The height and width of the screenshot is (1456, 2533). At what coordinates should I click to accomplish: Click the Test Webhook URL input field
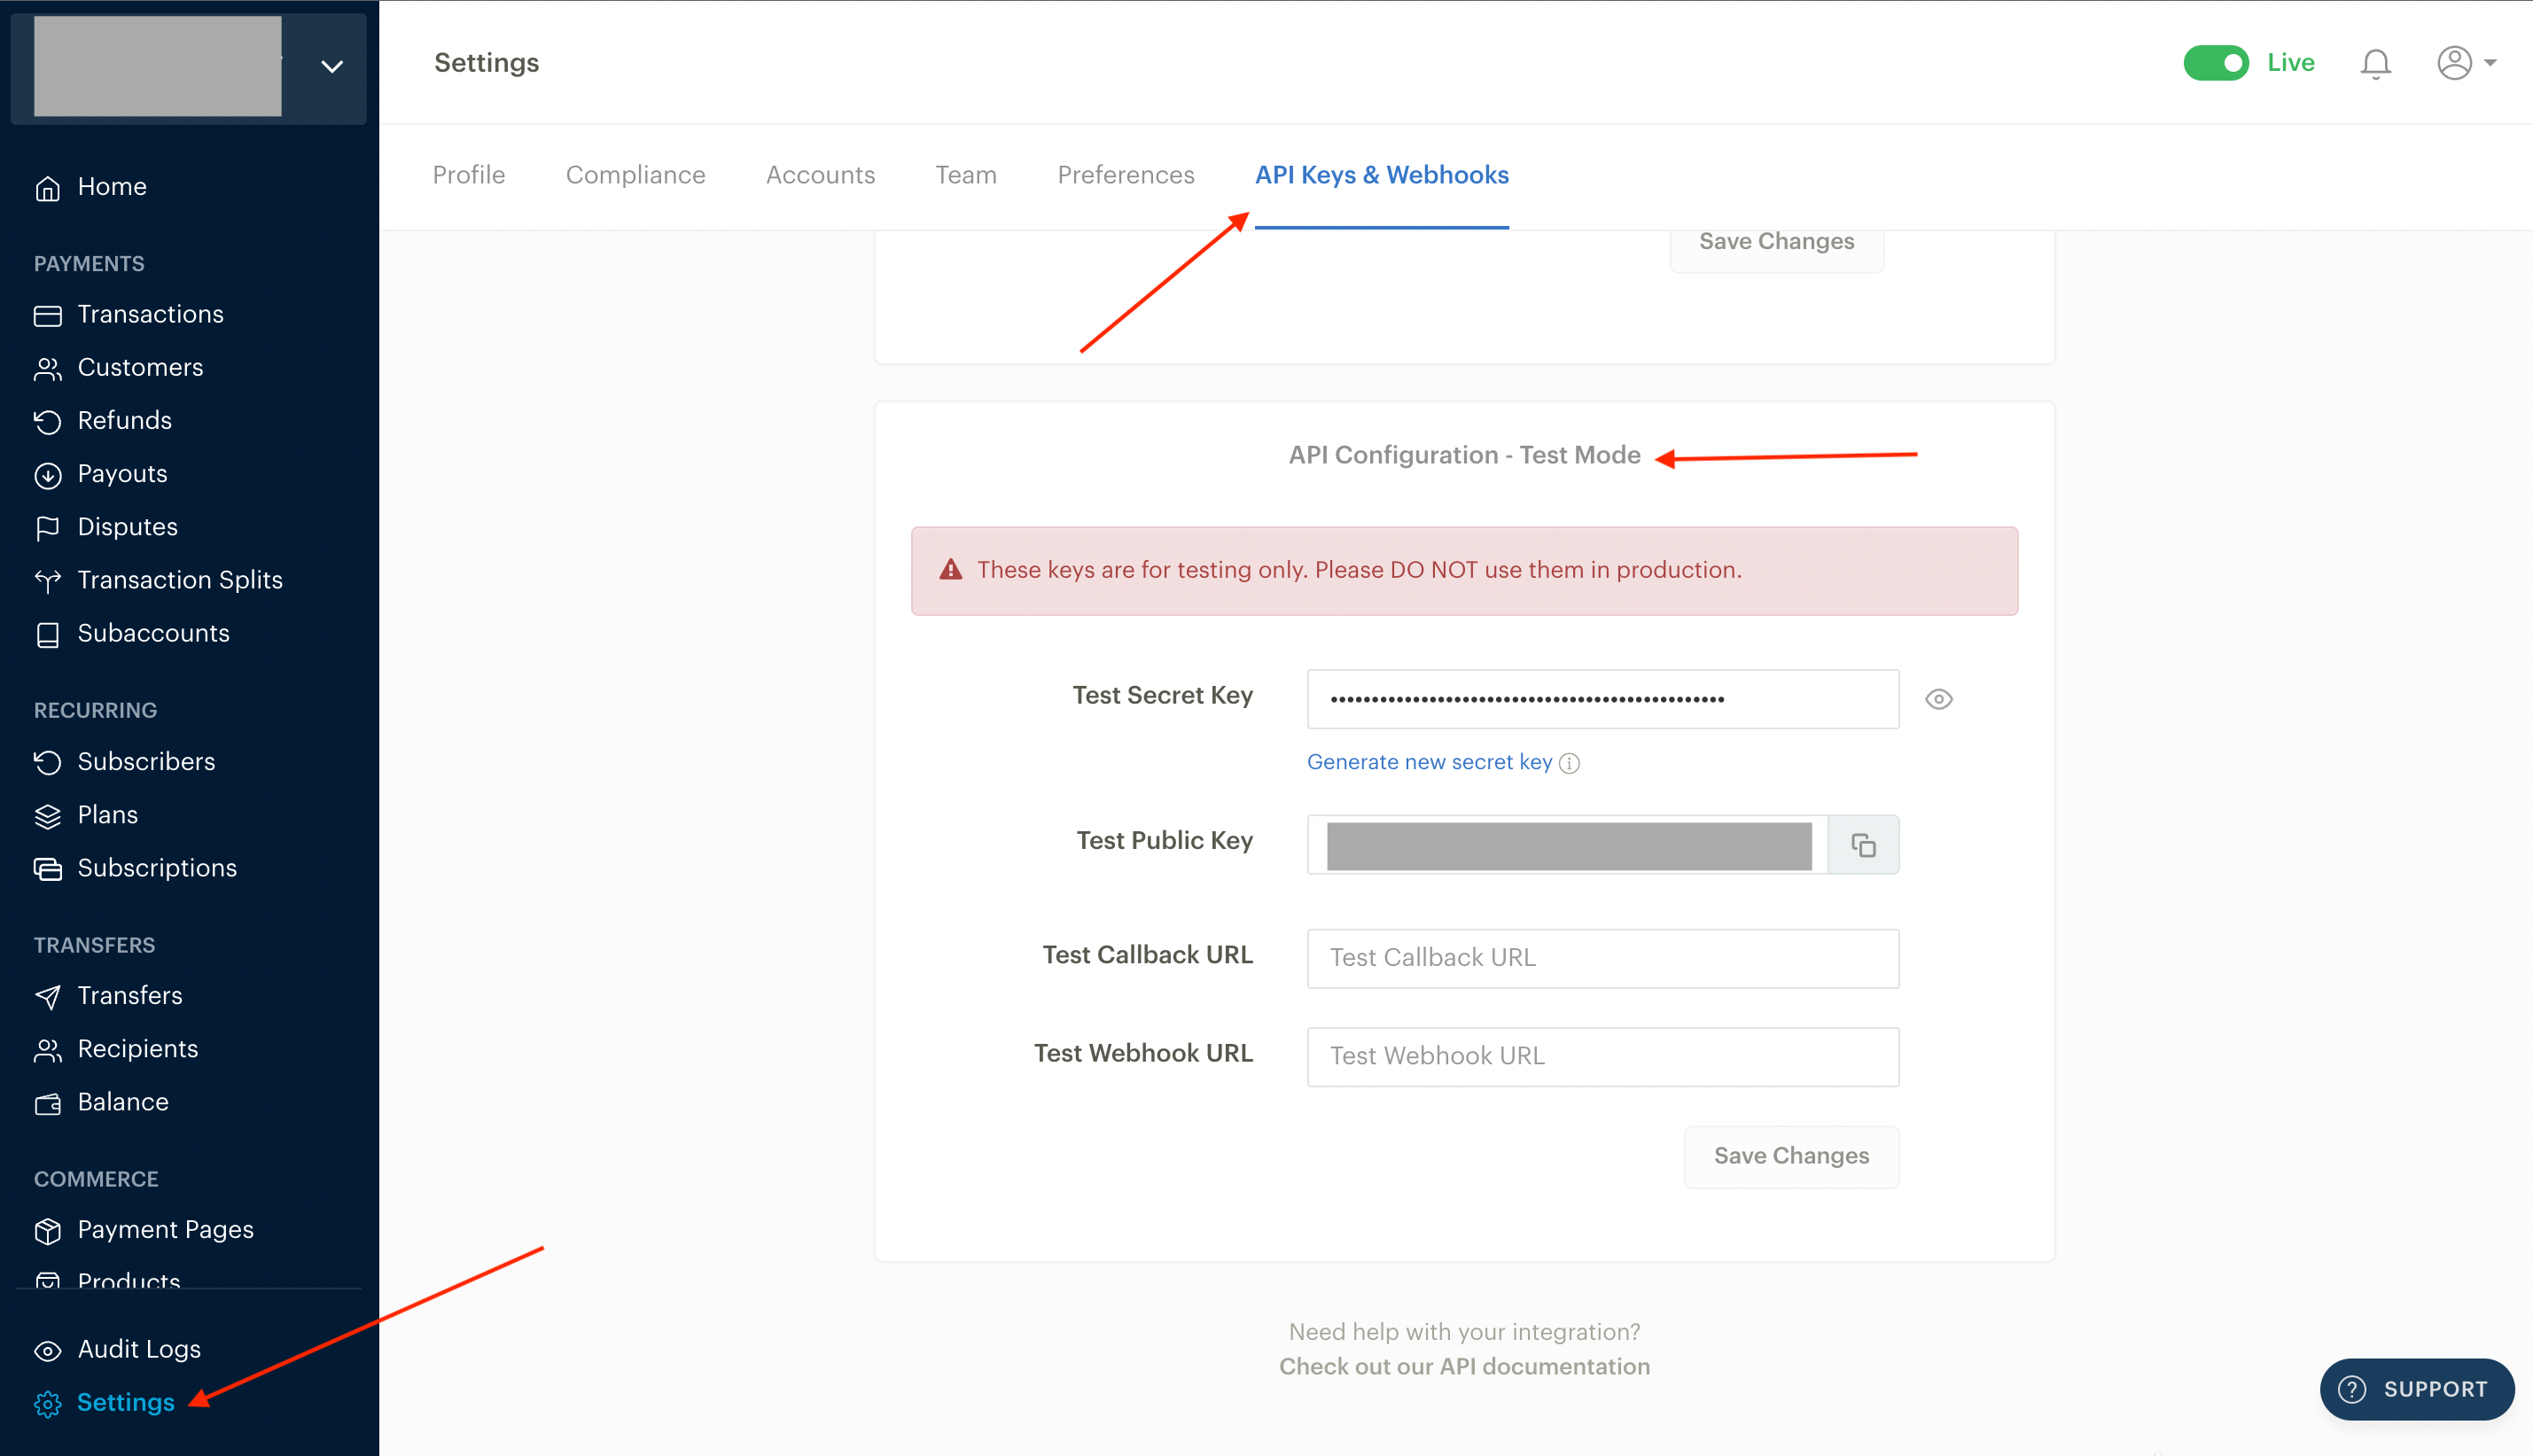click(1604, 1056)
